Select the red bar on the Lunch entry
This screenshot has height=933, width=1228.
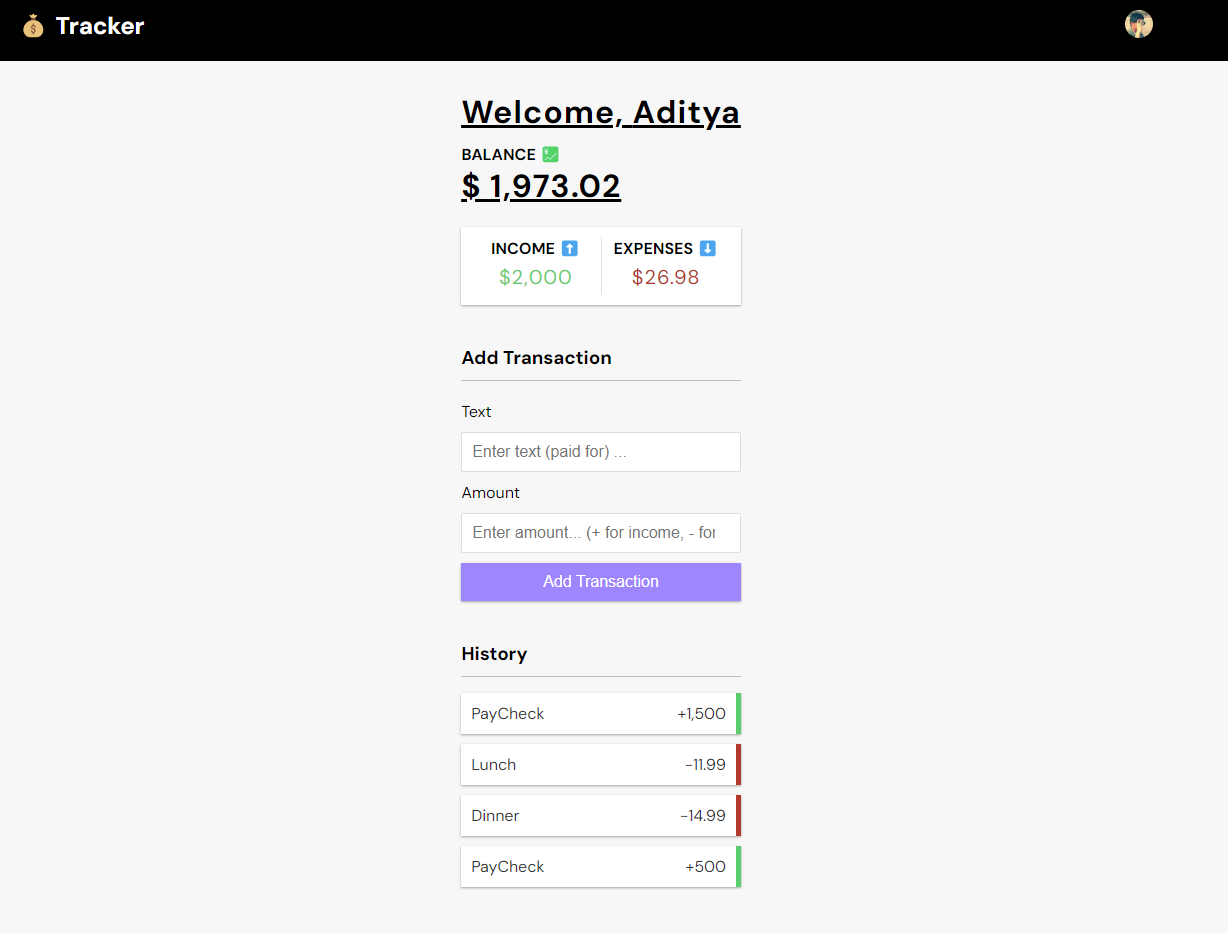738,764
